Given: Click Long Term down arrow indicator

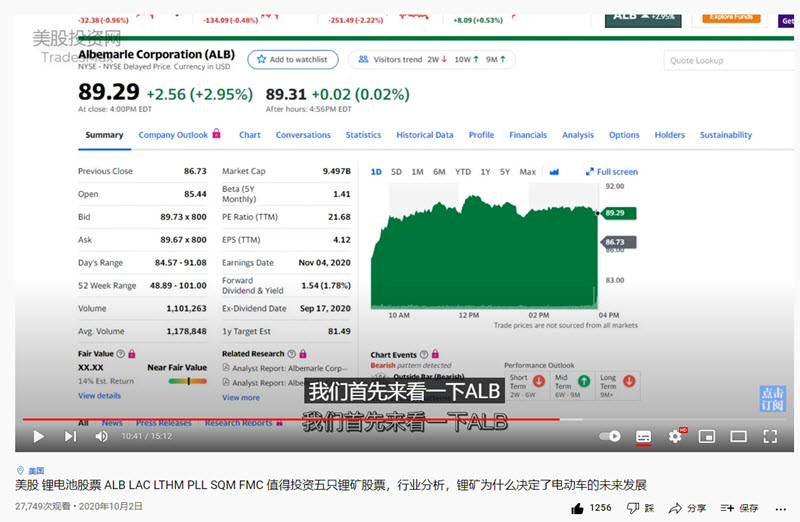Looking at the screenshot, I should pyautogui.click(x=629, y=381).
